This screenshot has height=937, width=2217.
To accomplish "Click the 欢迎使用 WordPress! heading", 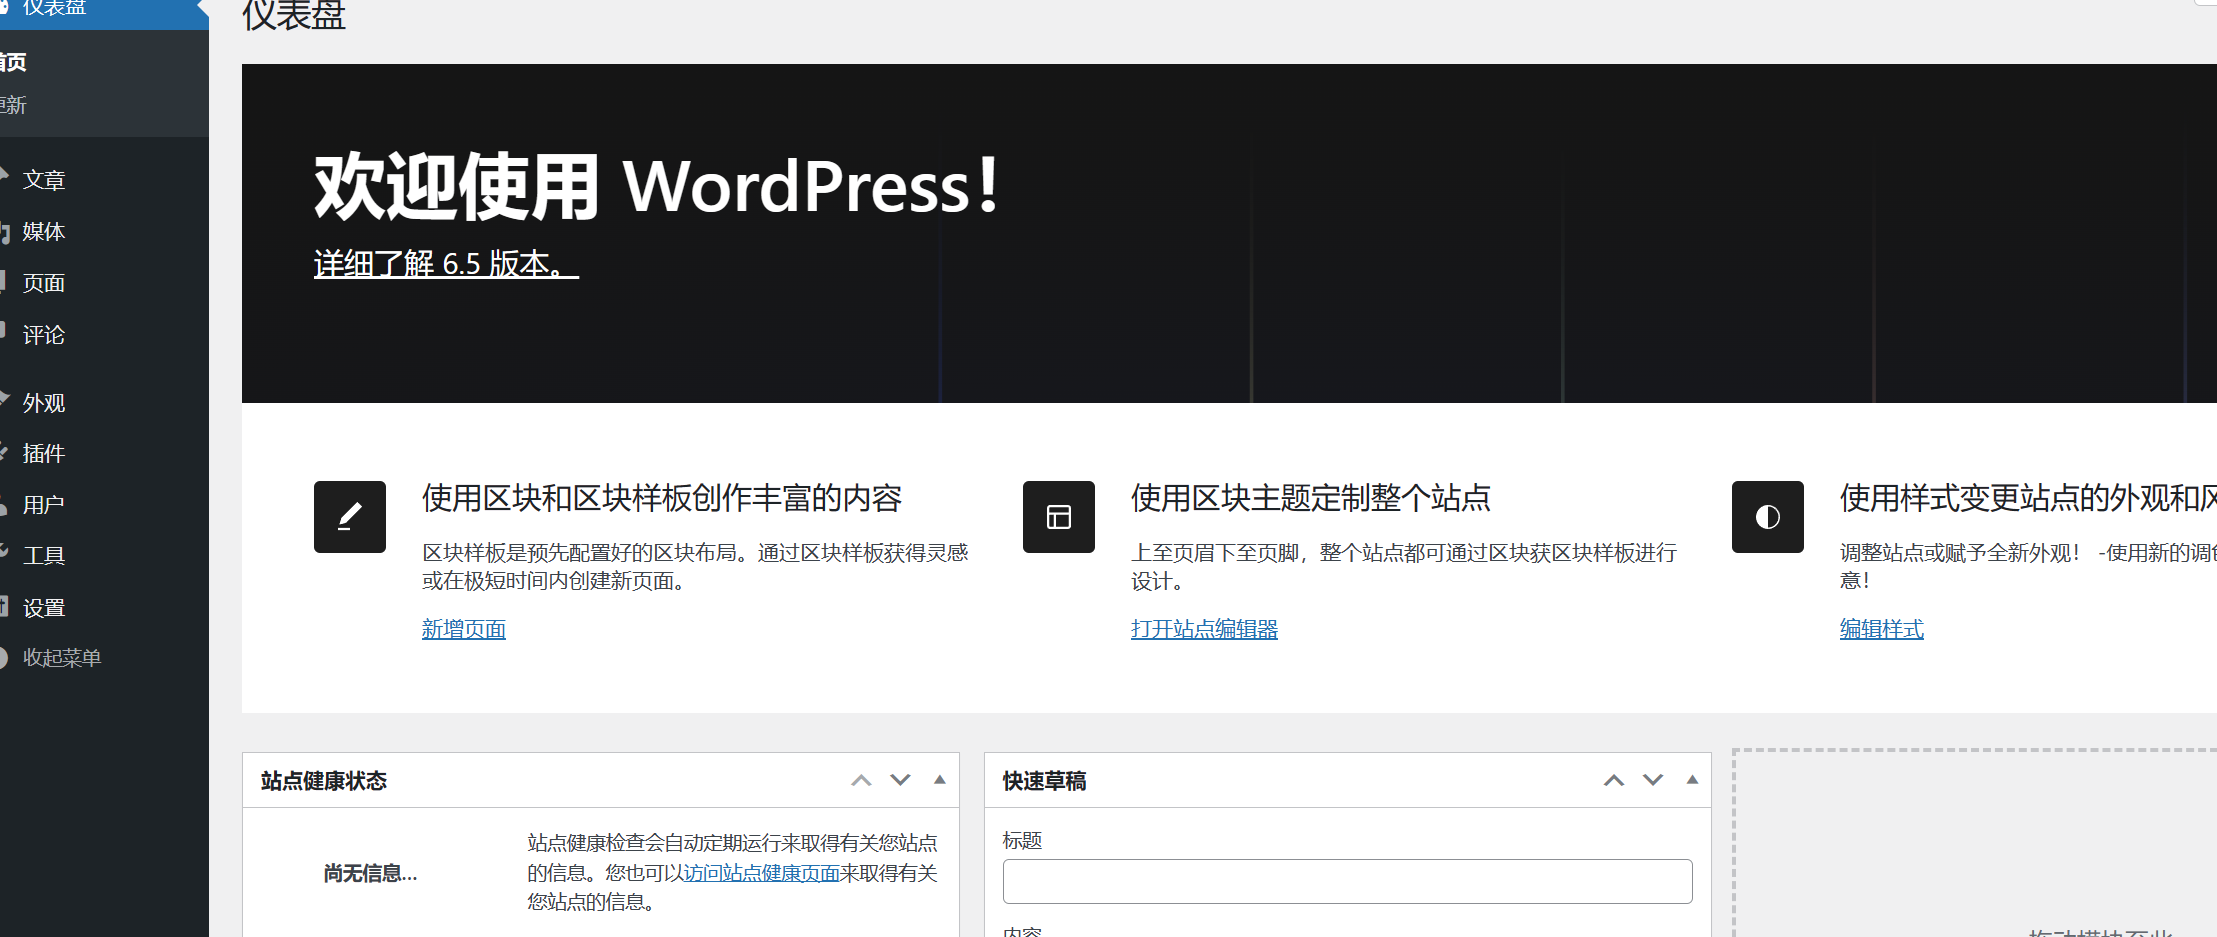I will (657, 186).
